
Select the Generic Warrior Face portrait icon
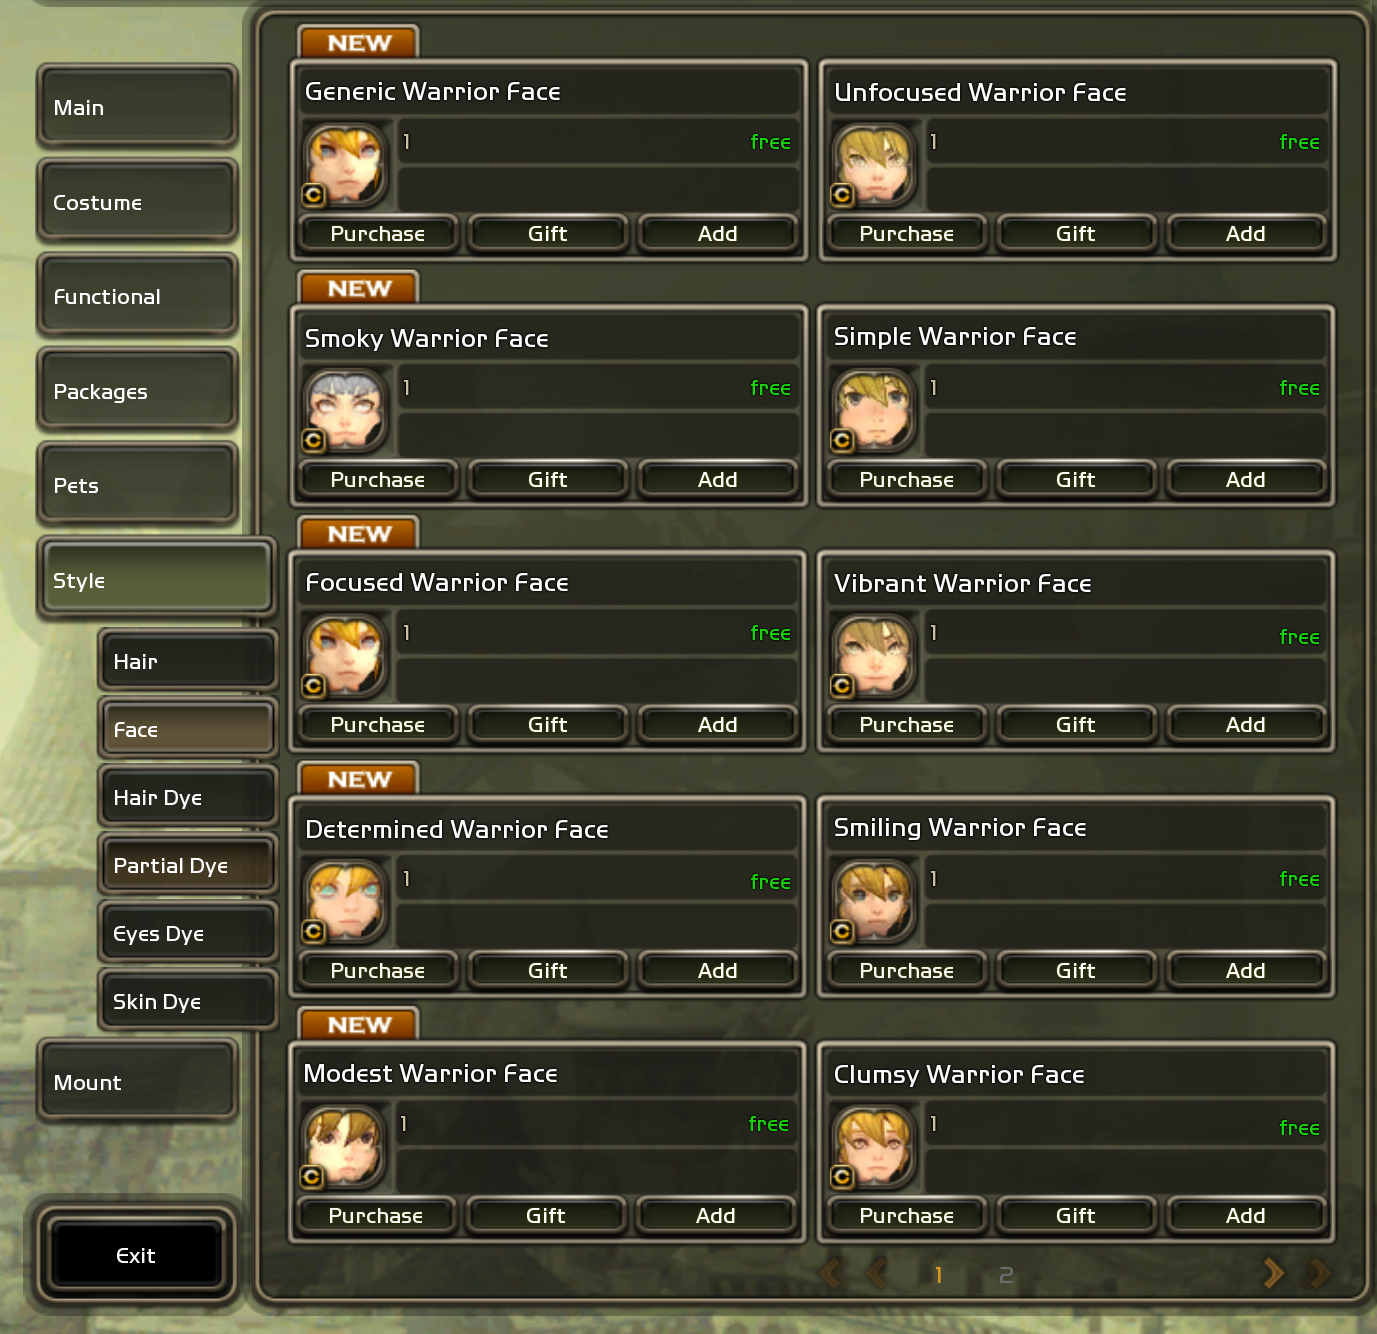(345, 164)
